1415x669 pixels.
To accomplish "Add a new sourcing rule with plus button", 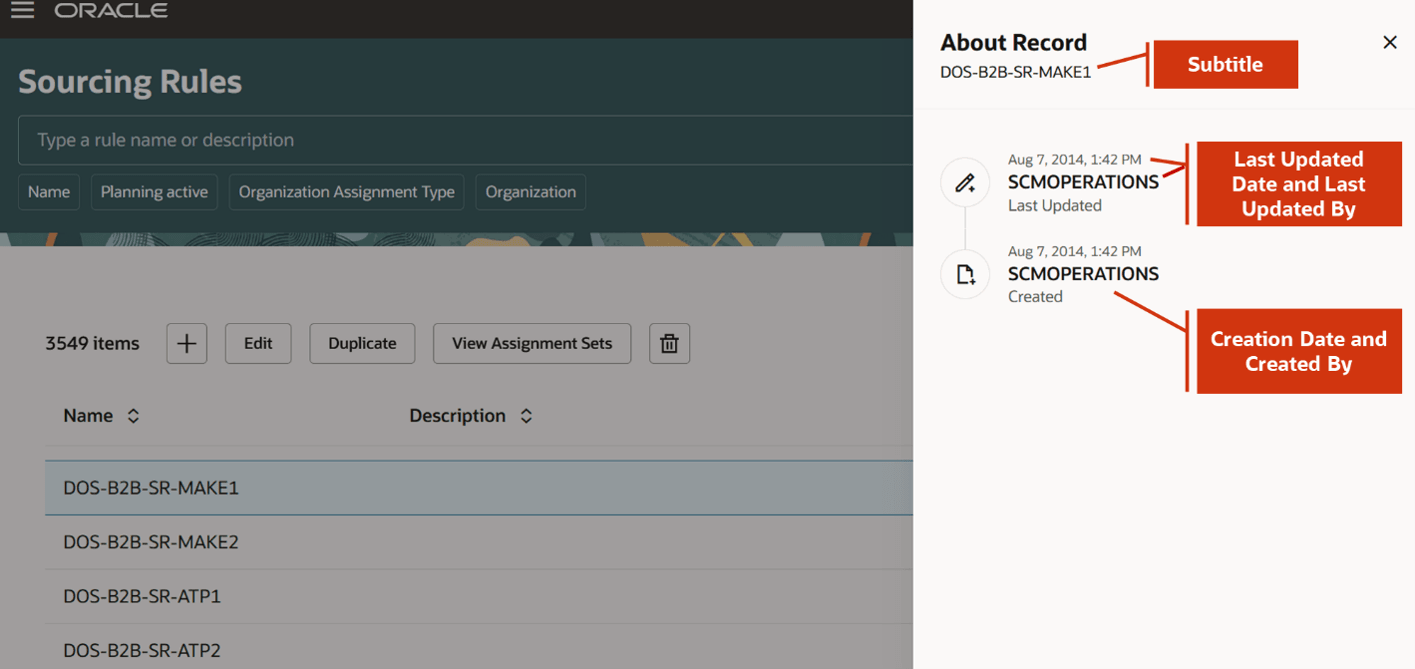I will tap(186, 343).
